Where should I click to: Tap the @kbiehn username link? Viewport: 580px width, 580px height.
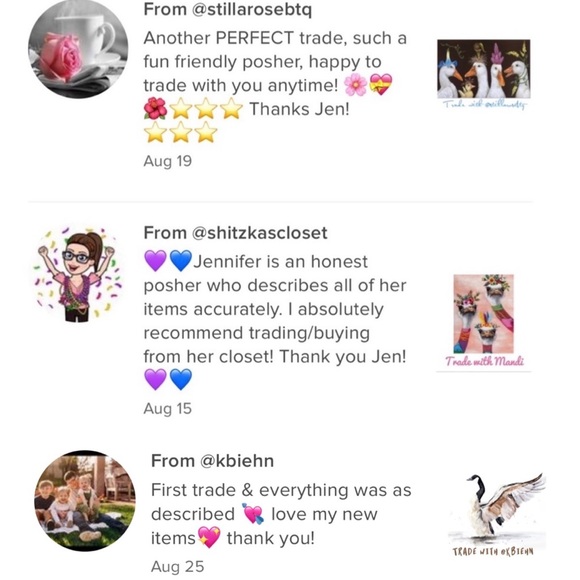[x=237, y=461]
